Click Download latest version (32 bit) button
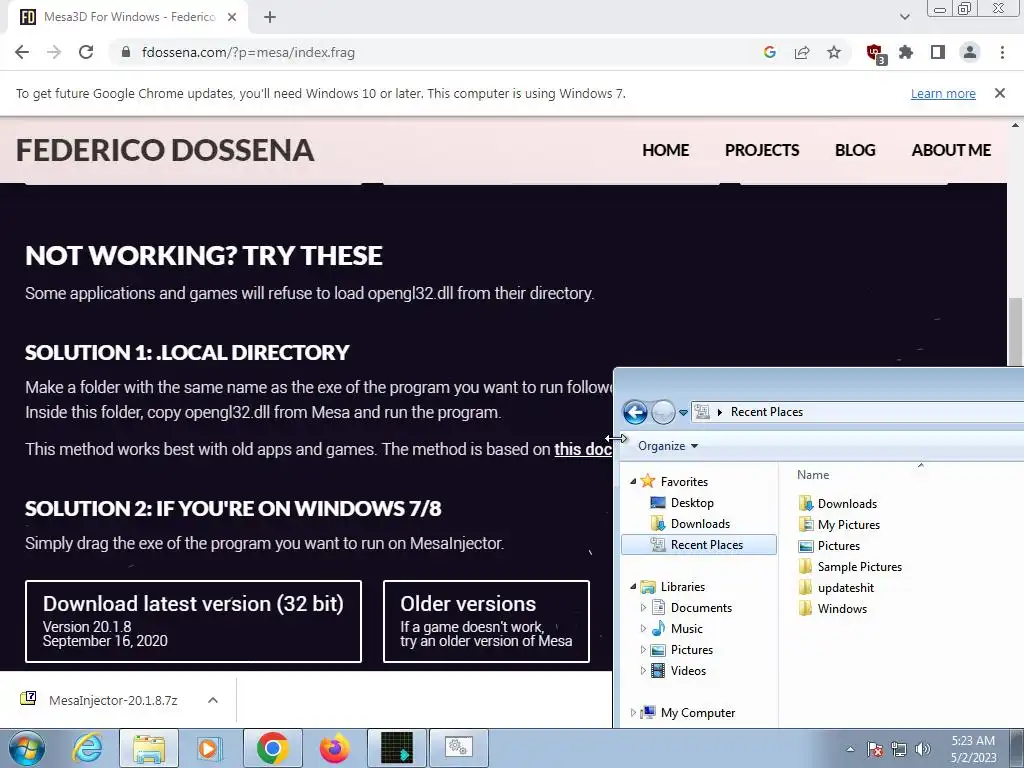This screenshot has height=768, width=1024. (x=193, y=621)
